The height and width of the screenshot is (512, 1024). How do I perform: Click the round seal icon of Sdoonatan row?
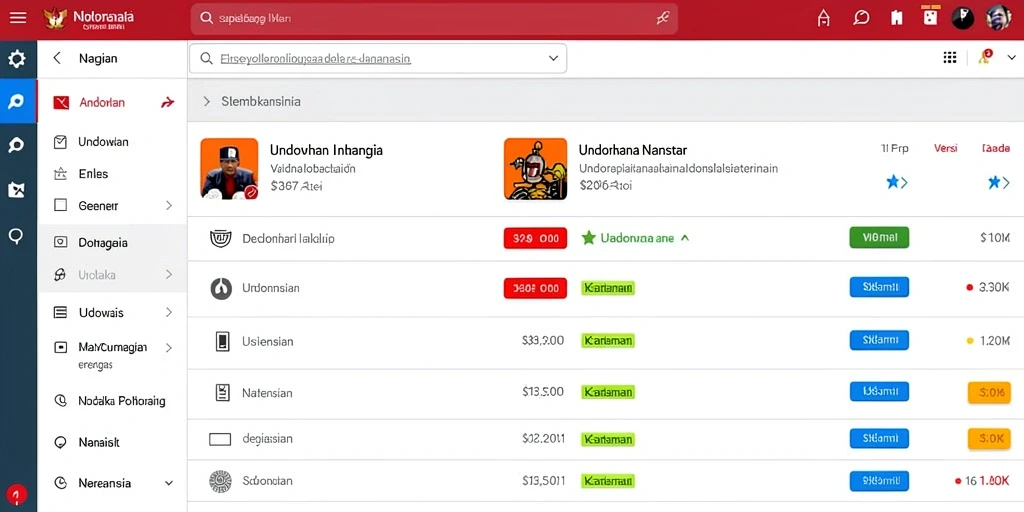point(220,481)
